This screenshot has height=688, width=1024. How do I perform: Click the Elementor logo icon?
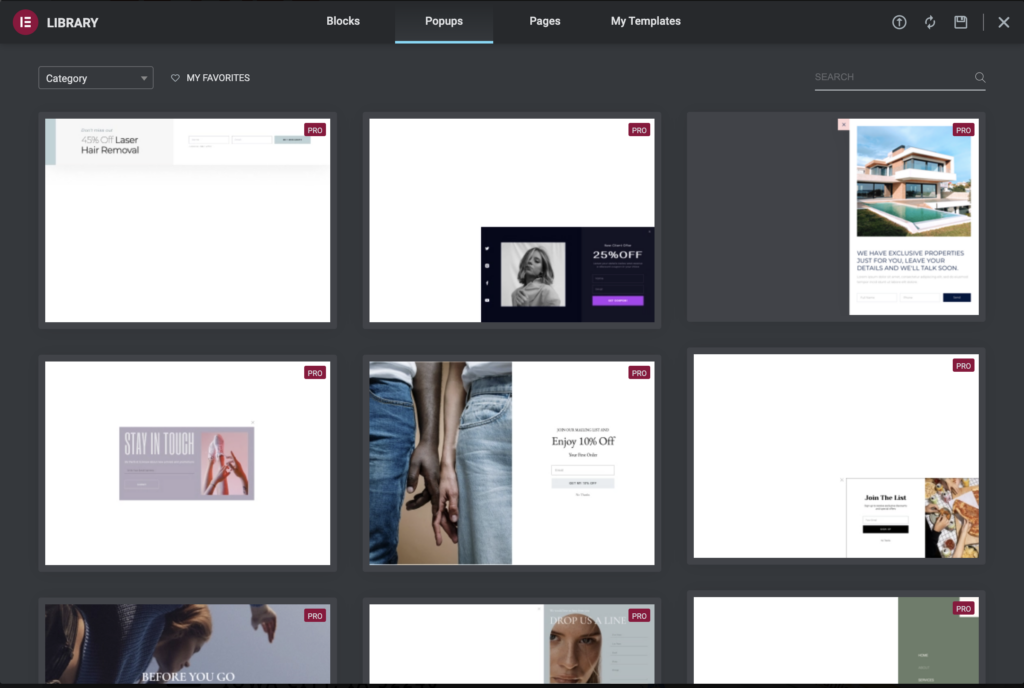(x=25, y=22)
